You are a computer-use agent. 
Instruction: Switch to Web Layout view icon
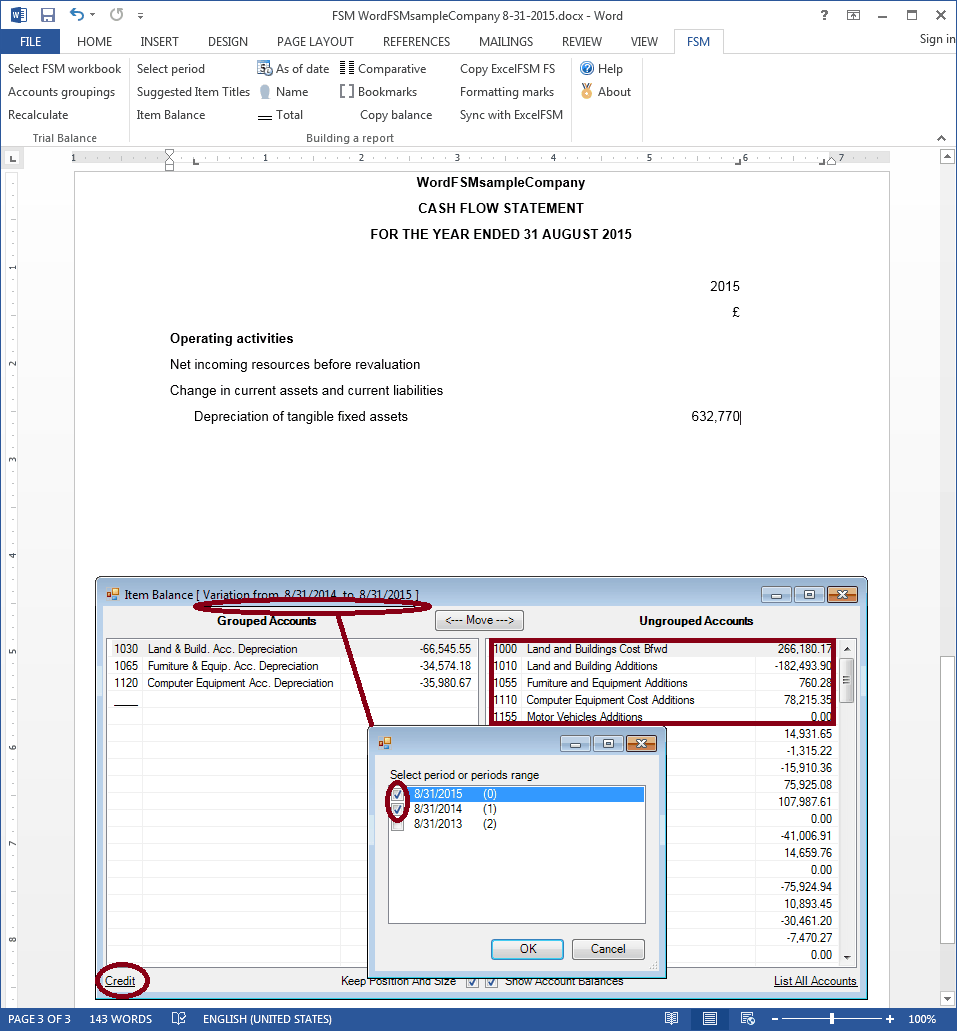(748, 1019)
